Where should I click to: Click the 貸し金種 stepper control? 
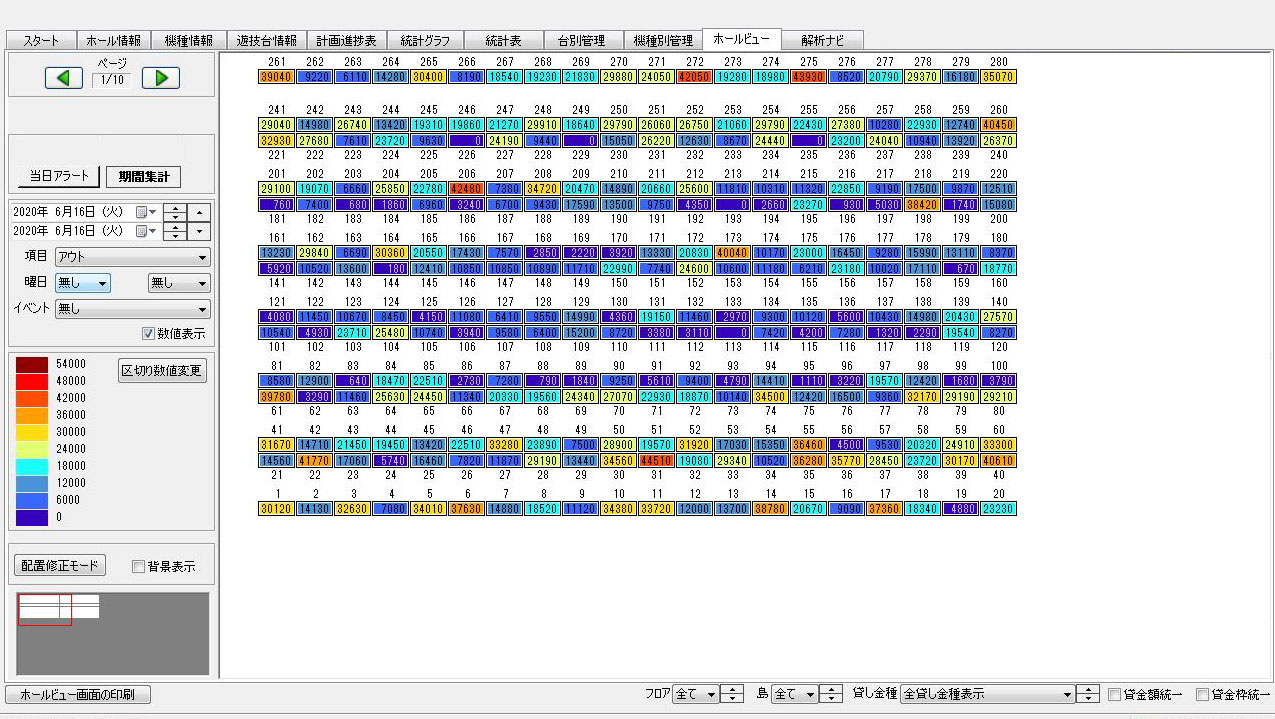coord(1088,694)
